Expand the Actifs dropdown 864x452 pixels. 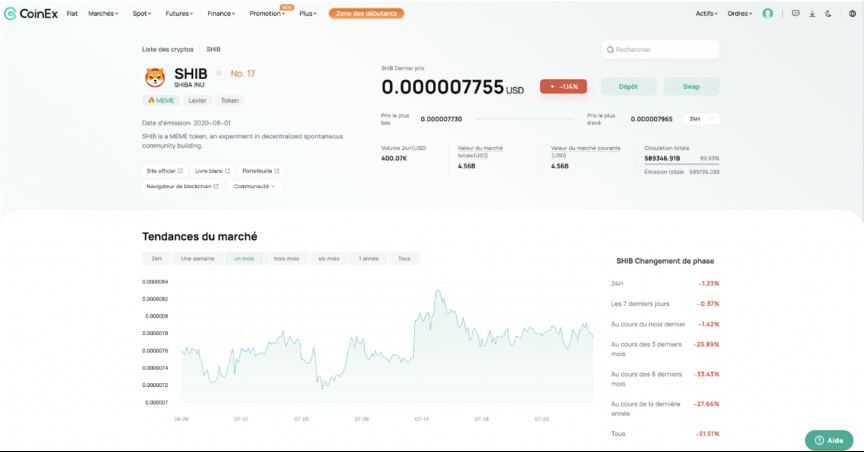pos(706,14)
